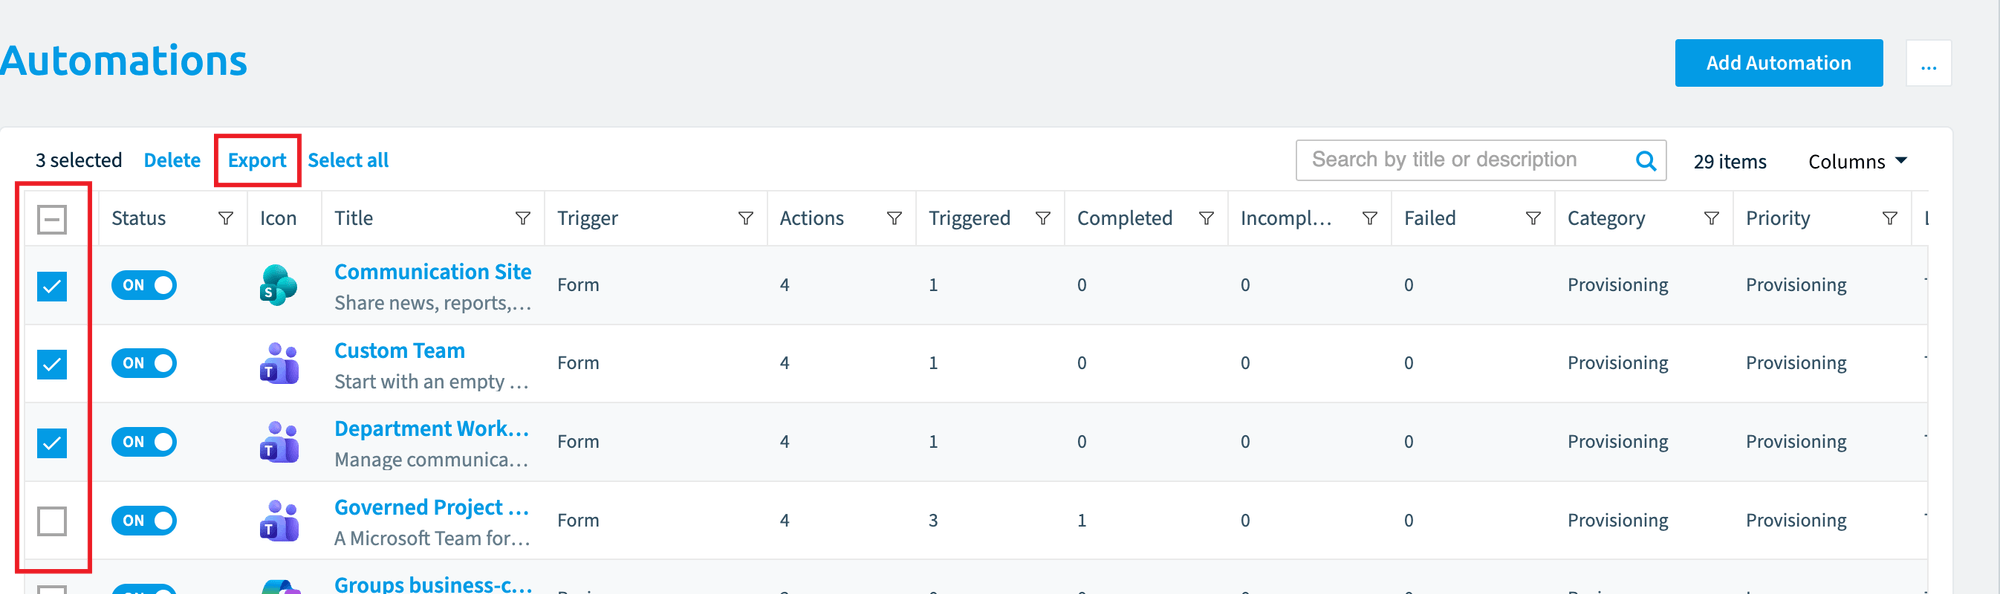Click Communication Site's Provisioning category cell

click(1618, 285)
